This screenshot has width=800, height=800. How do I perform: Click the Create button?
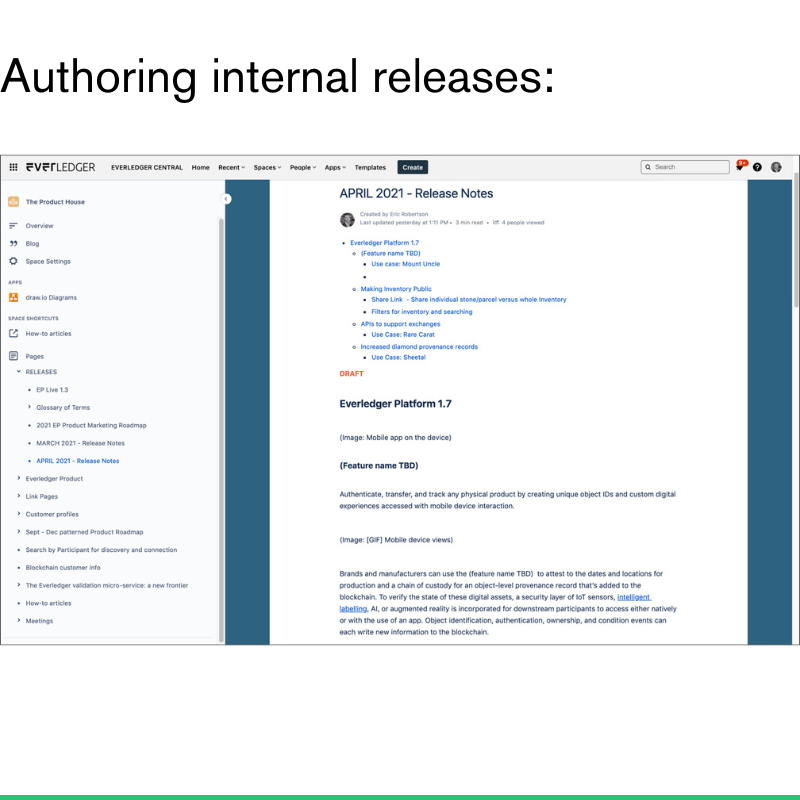pyautogui.click(x=413, y=167)
